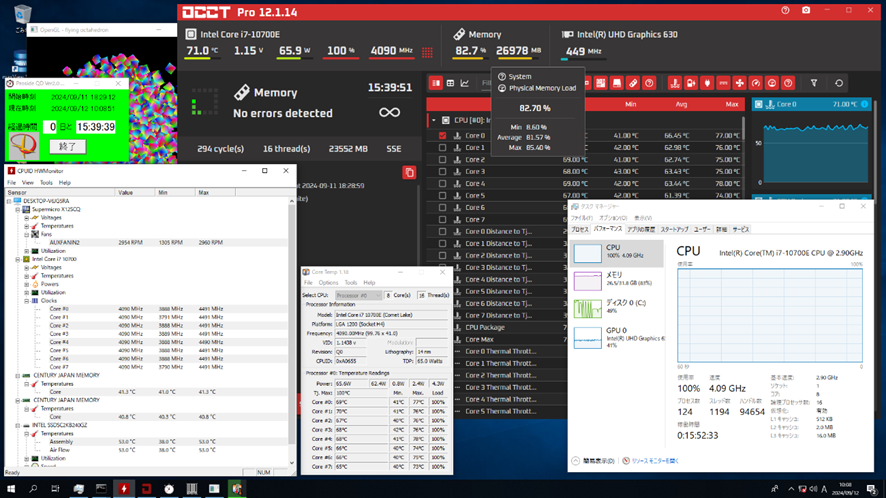
Task: Collapse Intel Core i7 10700 node in HWMonitor
Action: point(18,259)
